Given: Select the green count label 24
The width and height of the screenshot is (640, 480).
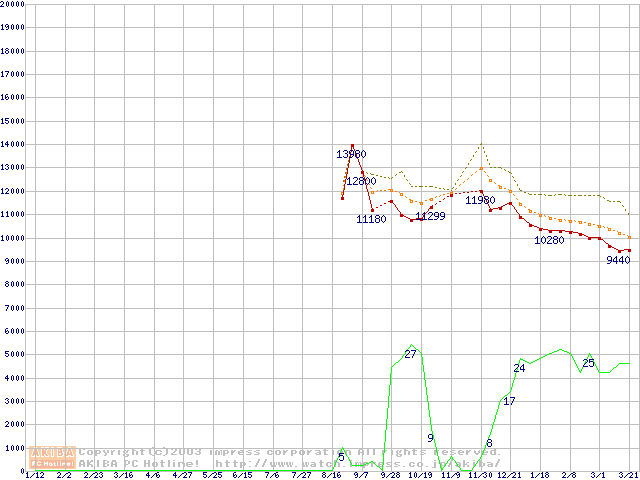Looking at the screenshot, I should pos(519,368).
